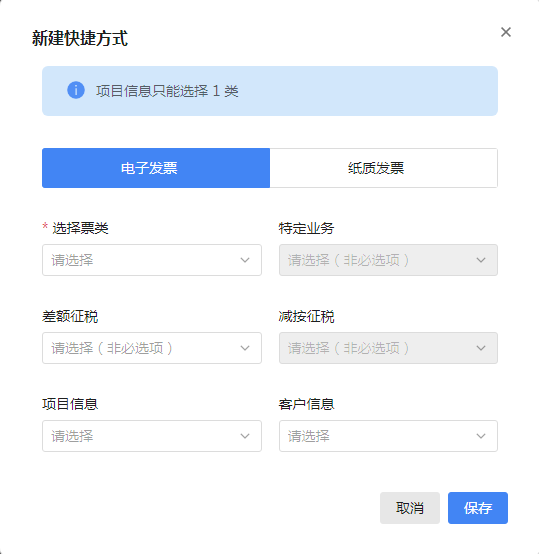Viewport: 539px width, 554px height.
Task: Switch to the 电子发票 tab
Action: click(156, 168)
